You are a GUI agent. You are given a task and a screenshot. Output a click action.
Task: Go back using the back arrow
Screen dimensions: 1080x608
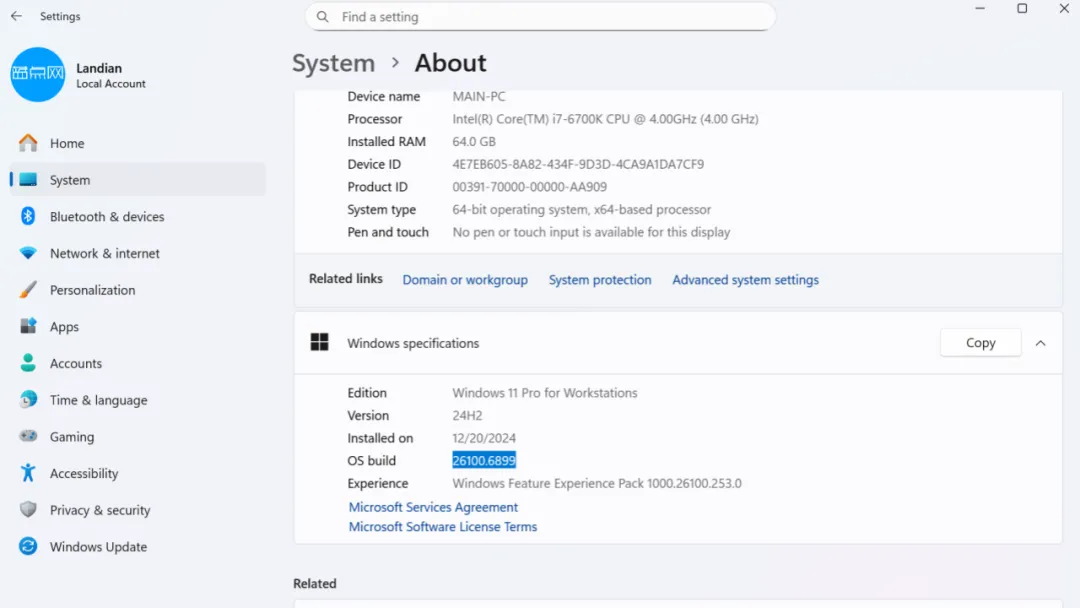coord(16,17)
